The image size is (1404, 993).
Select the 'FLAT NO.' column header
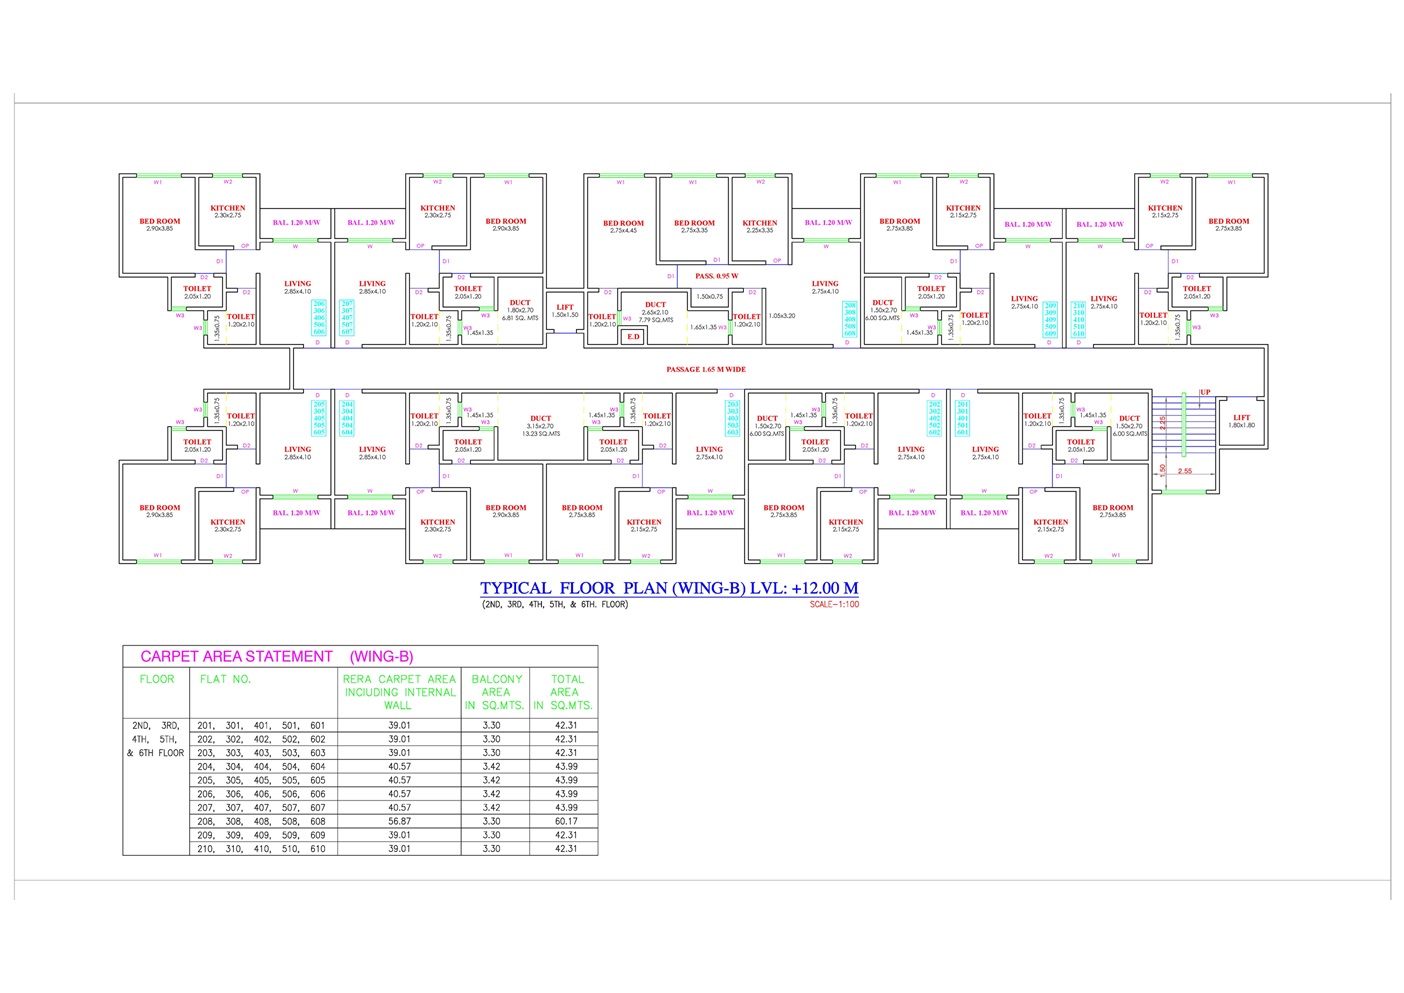225,679
